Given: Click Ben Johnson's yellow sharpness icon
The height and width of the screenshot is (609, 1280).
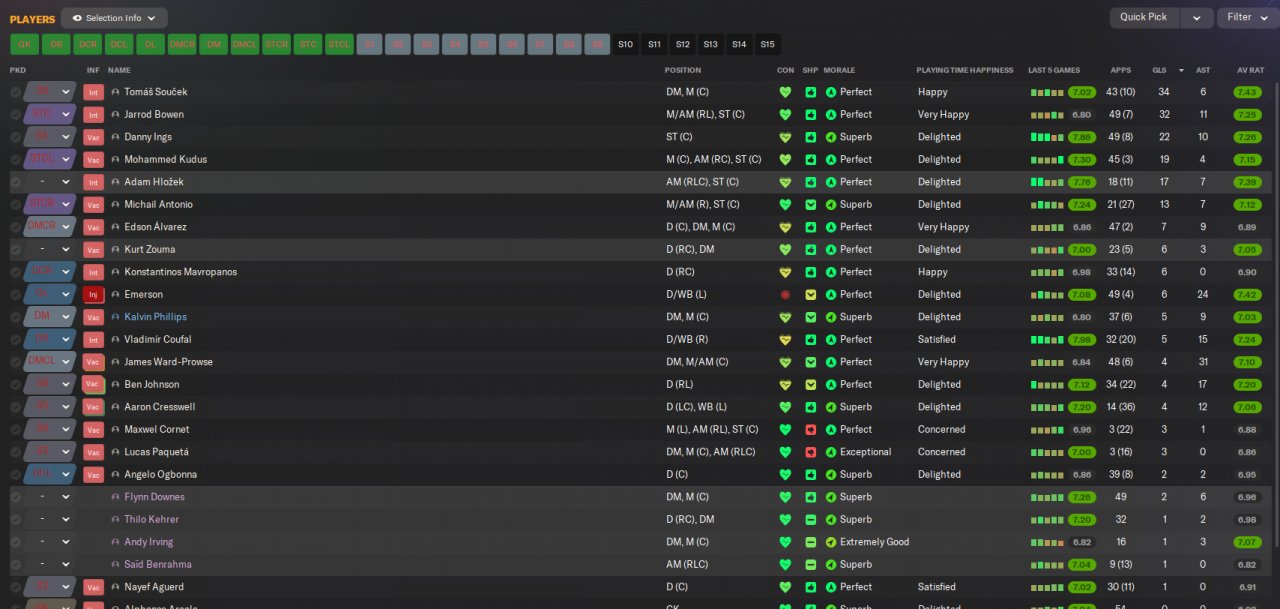Looking at the screenshot, I should [811, 385].
